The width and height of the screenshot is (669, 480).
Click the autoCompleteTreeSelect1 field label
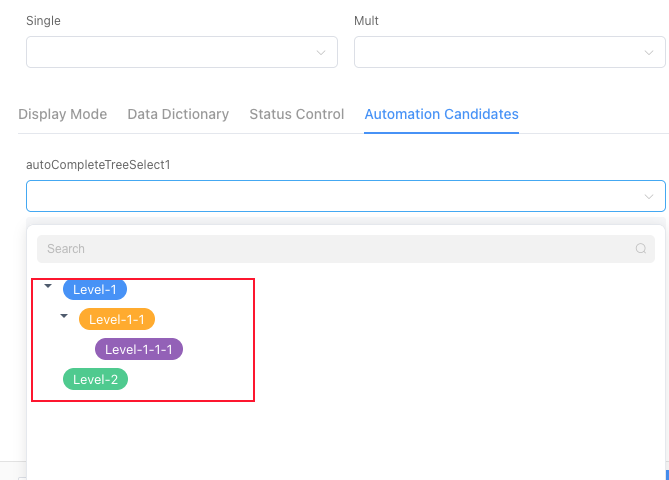98,164
